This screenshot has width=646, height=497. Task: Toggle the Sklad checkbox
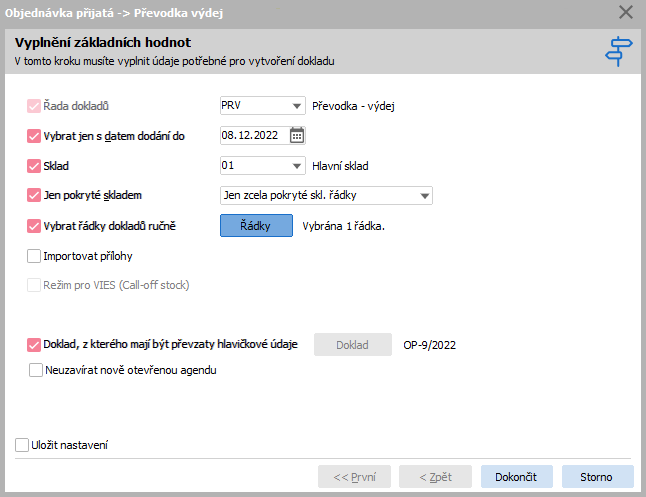(x=34, y=166)
